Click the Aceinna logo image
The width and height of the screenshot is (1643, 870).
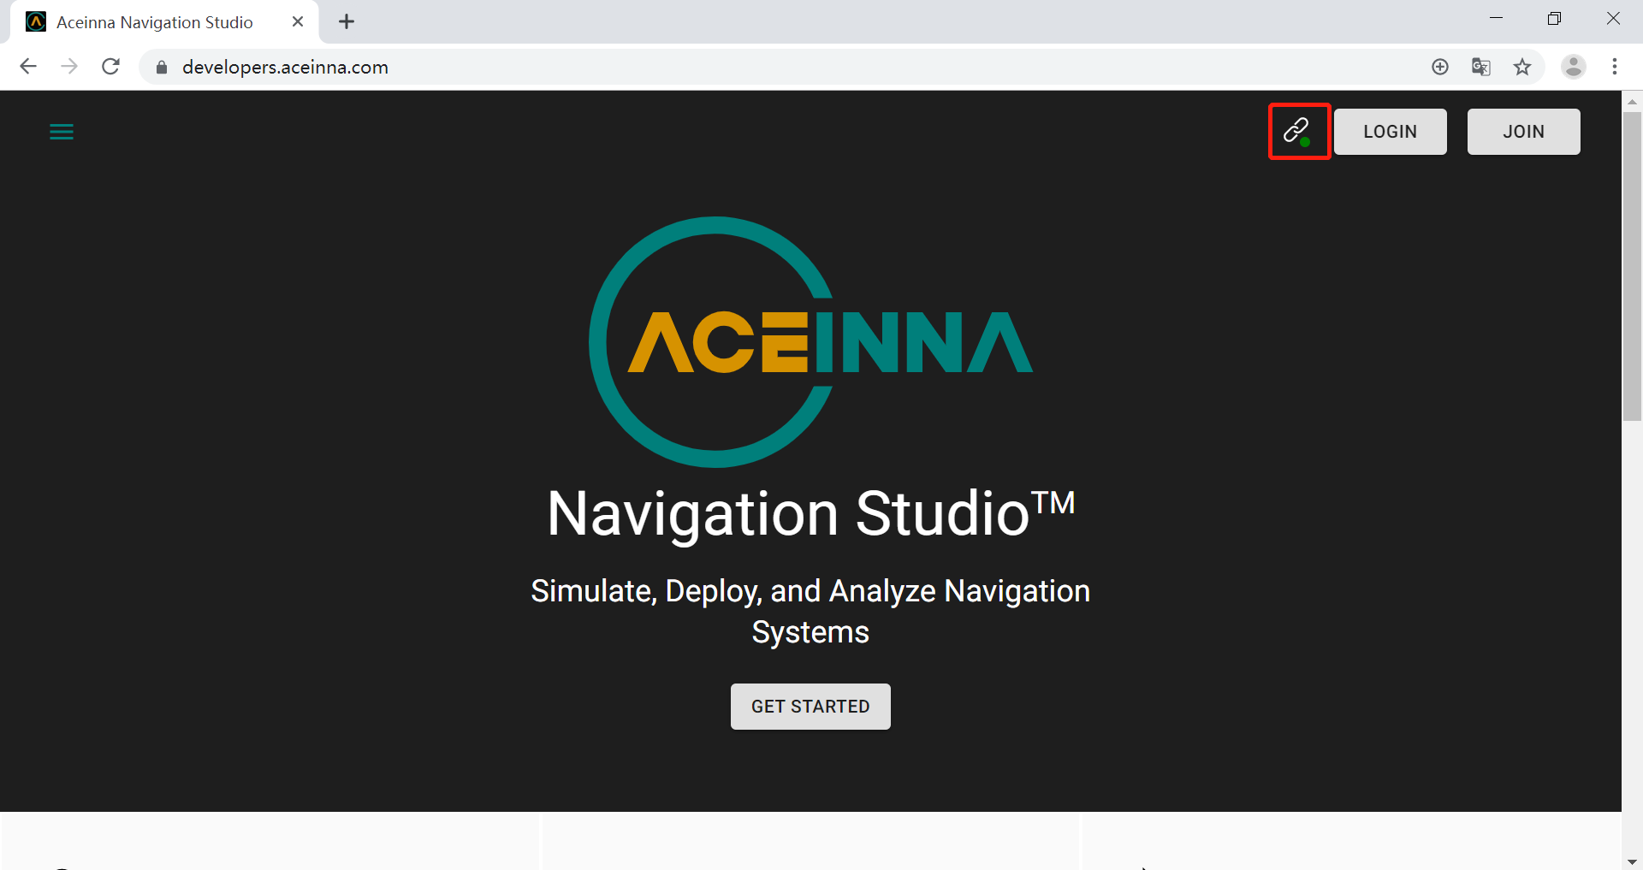(x=811, y=342)
